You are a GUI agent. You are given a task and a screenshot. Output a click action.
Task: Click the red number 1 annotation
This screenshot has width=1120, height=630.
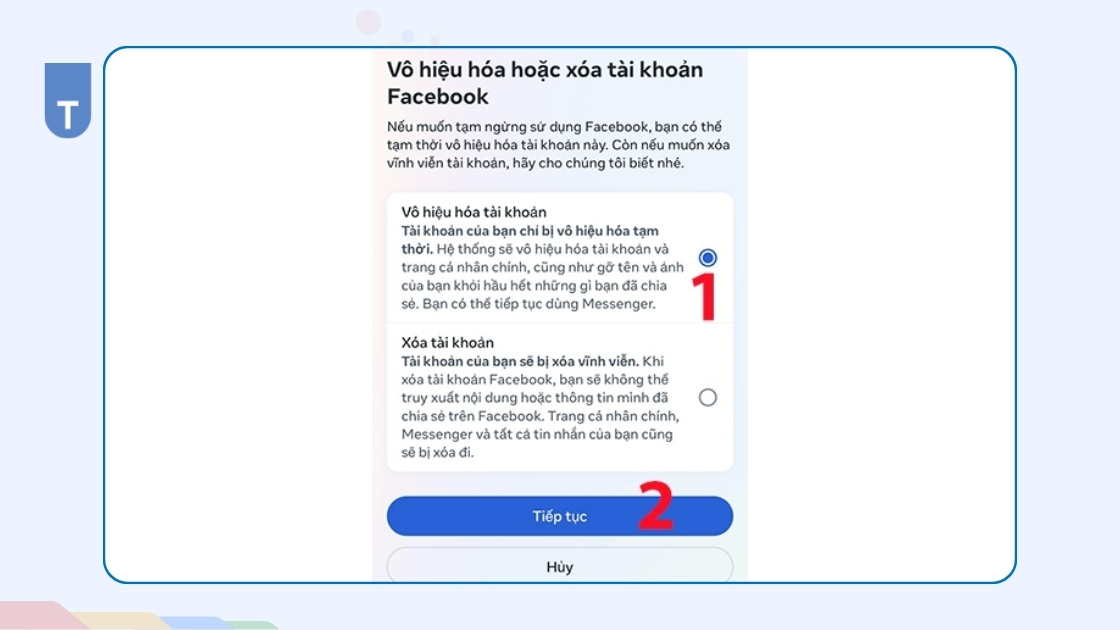click(705, 296)
